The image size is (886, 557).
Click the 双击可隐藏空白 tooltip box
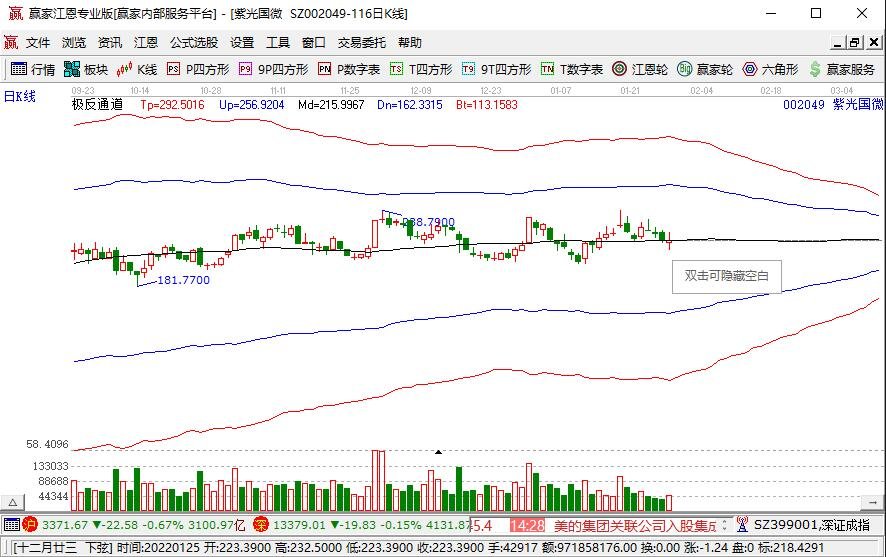point(727,276)
